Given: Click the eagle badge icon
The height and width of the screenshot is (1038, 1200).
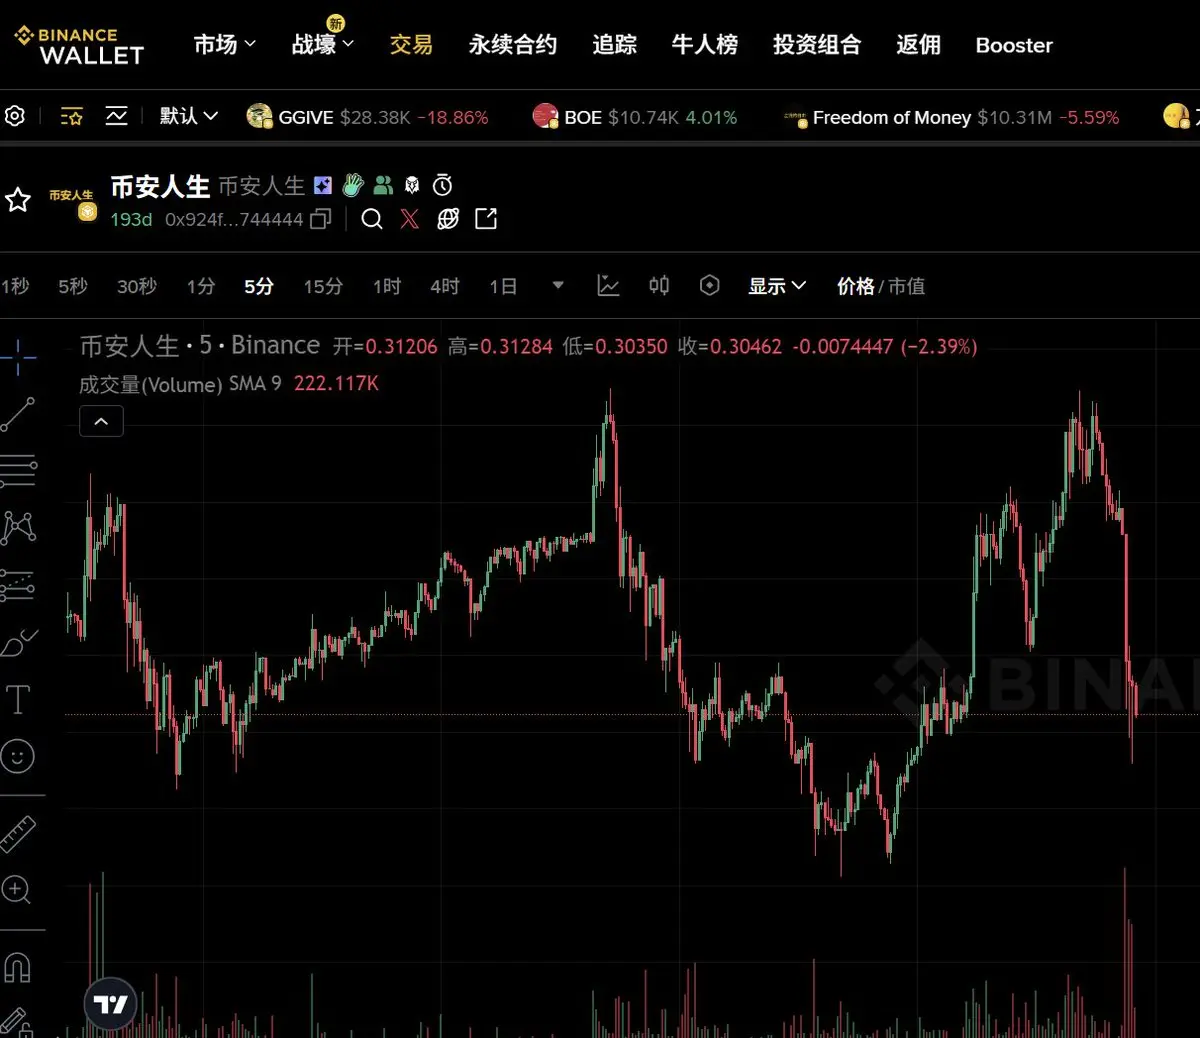Looking at the screenshot, I should pos(412,185).
